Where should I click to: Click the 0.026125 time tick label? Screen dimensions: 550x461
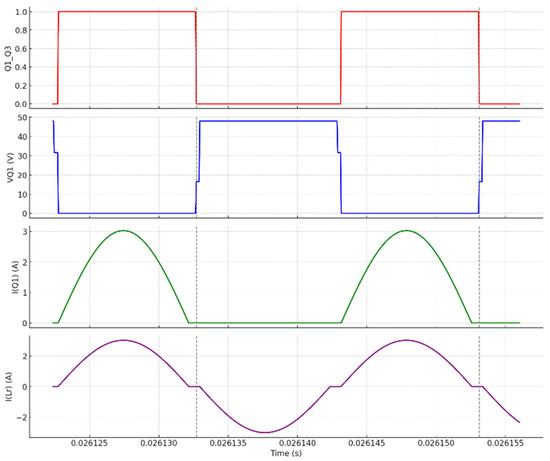(x=89, y=443)
